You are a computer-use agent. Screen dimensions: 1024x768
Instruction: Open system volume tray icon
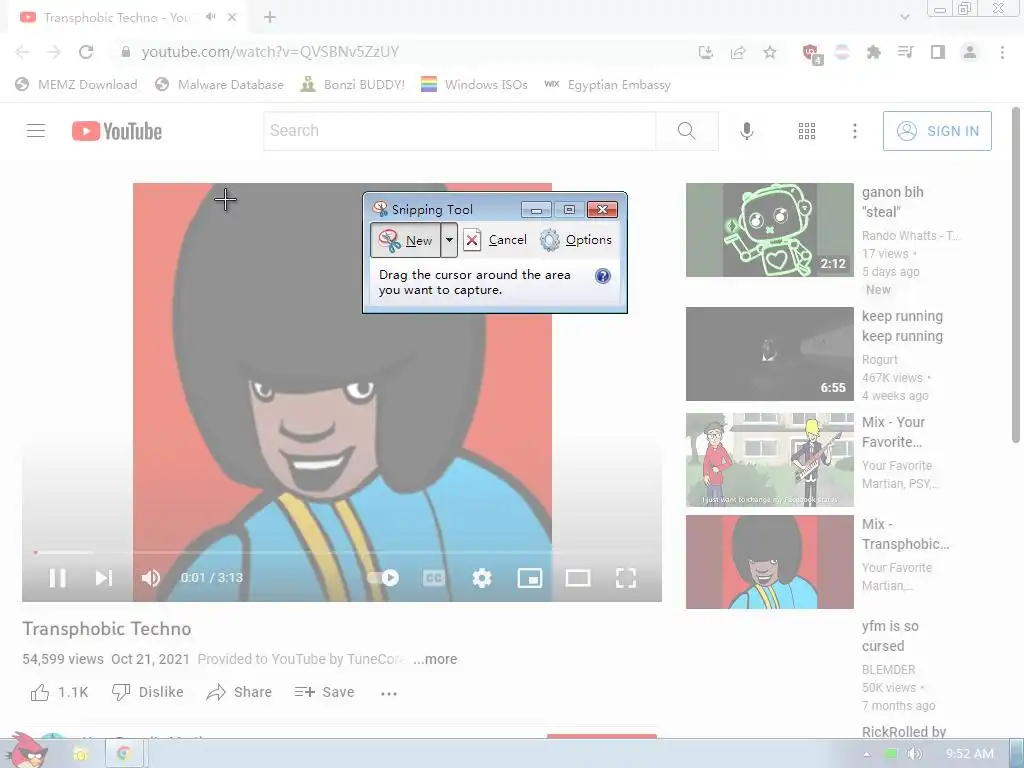coord(914,754)
